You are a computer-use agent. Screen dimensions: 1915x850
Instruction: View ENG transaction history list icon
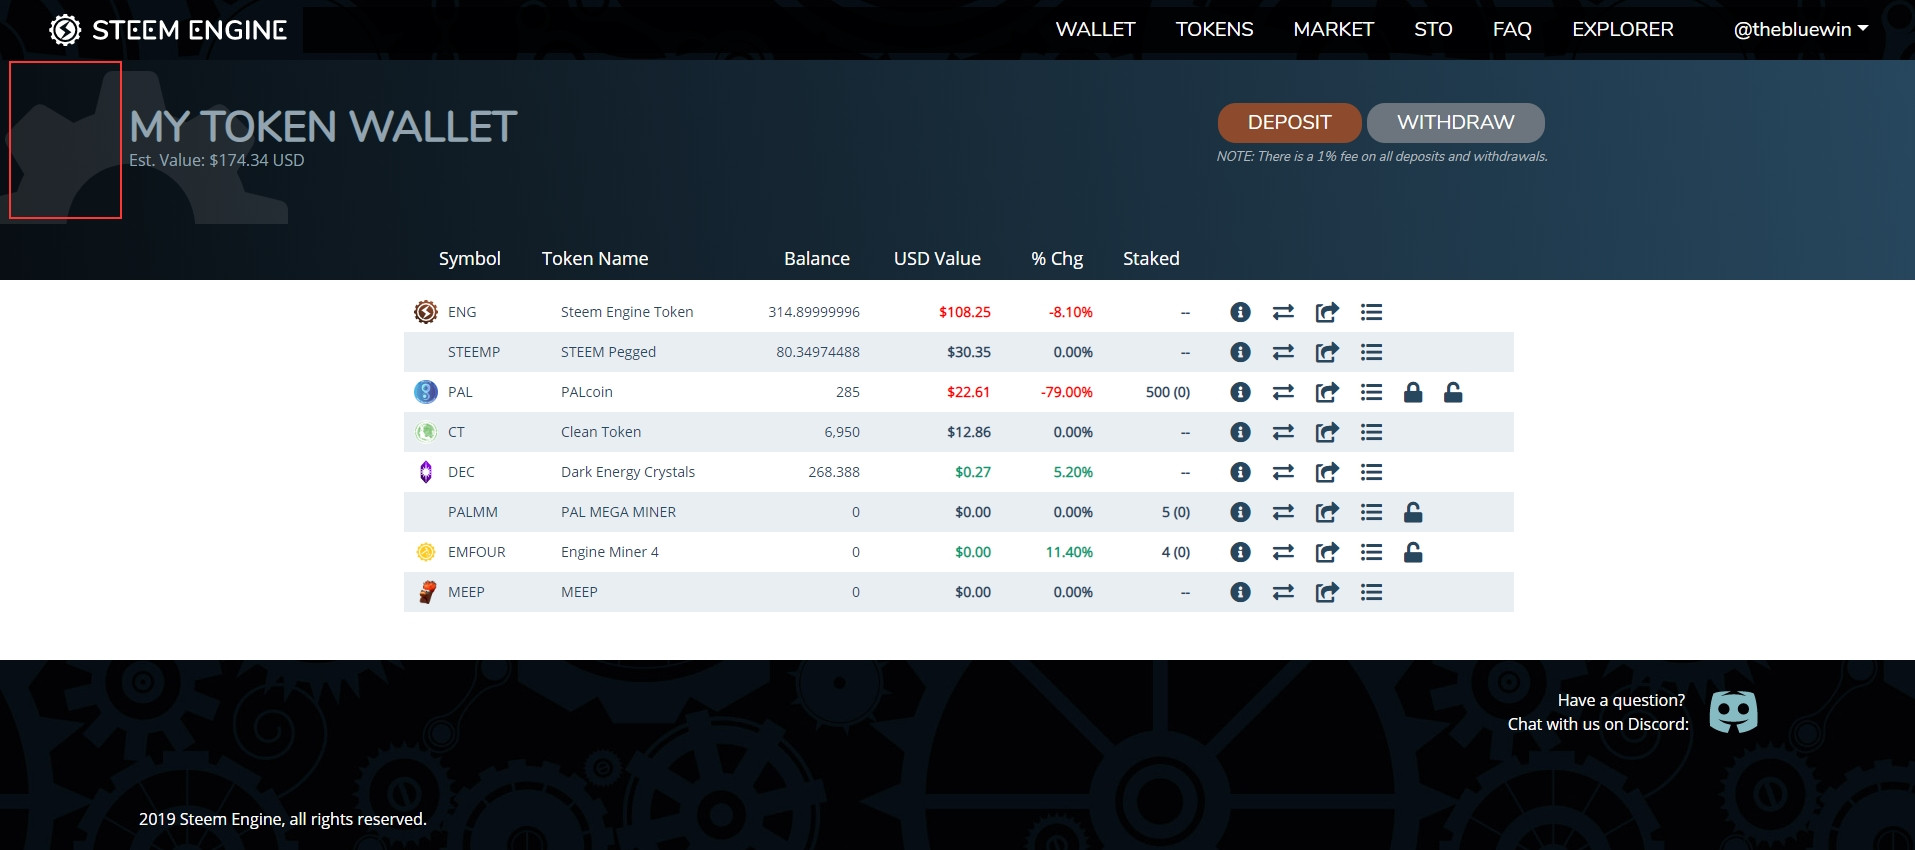(x=1371, y=312)
